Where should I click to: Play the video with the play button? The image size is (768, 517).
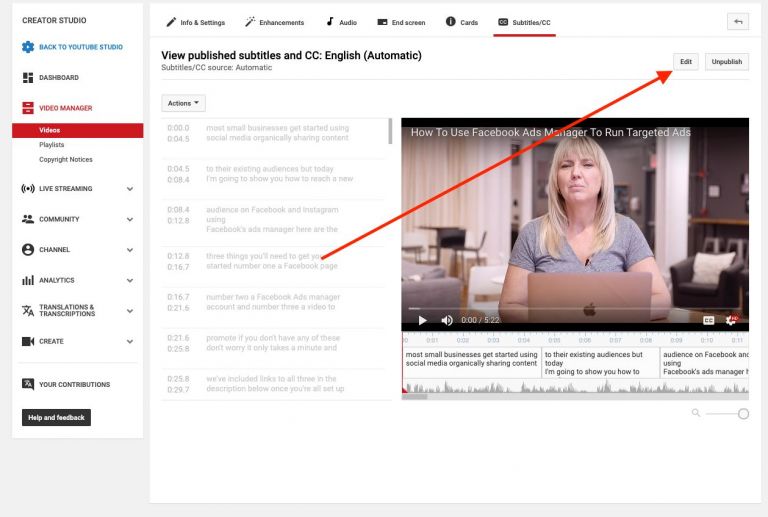click(x=422, y=320)
